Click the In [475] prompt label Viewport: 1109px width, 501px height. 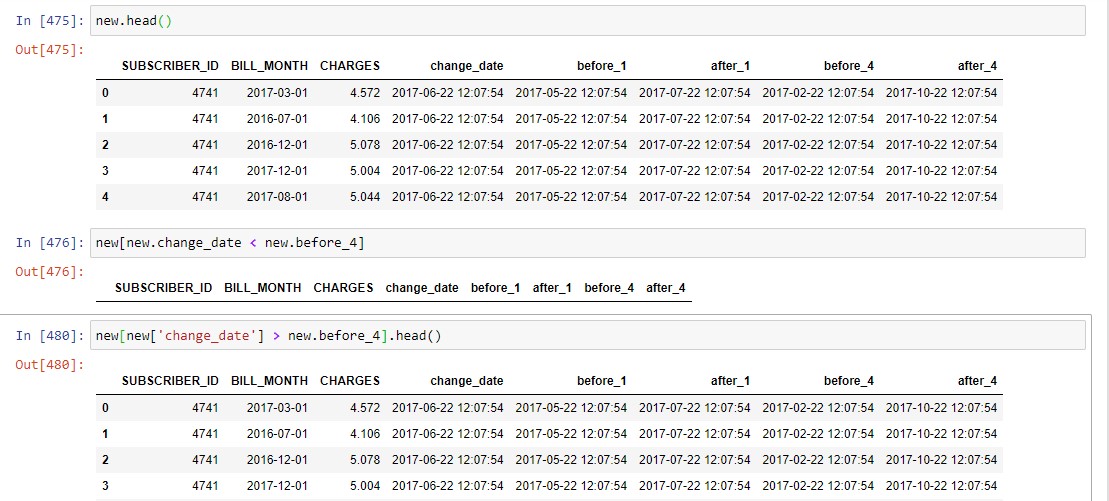tap(50, 21)
